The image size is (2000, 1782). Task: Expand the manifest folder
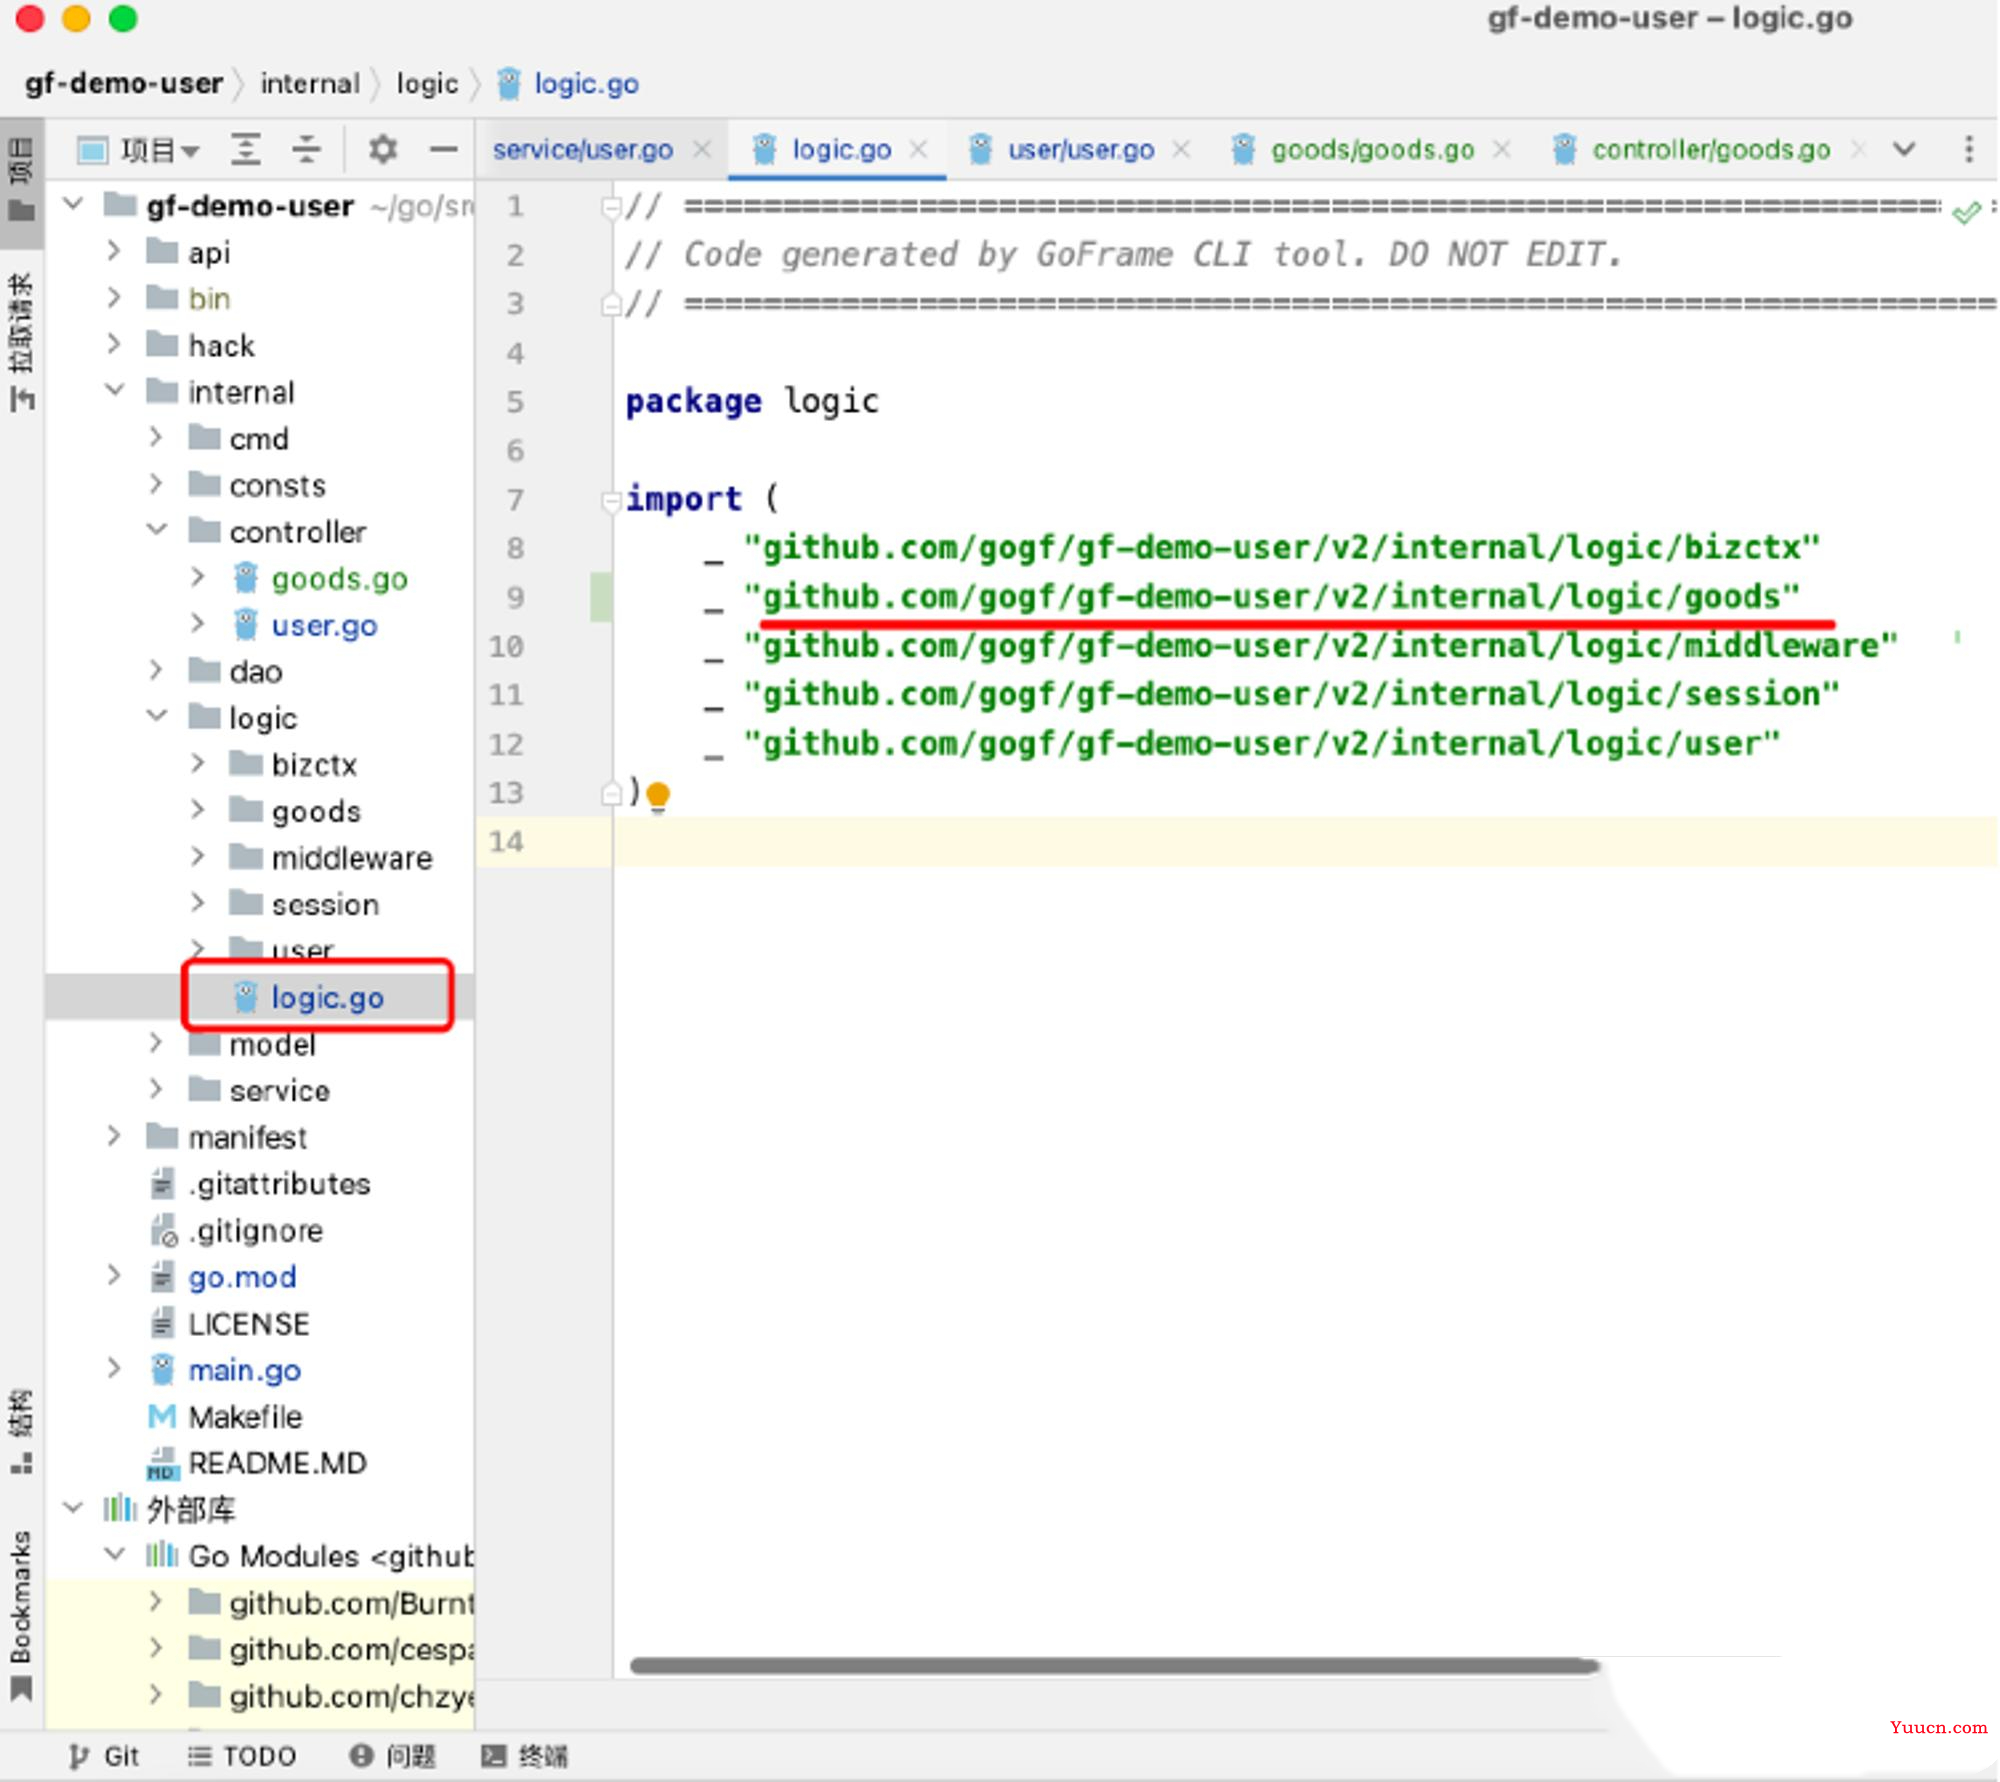pyautogui.click(x=114, y=1136)
